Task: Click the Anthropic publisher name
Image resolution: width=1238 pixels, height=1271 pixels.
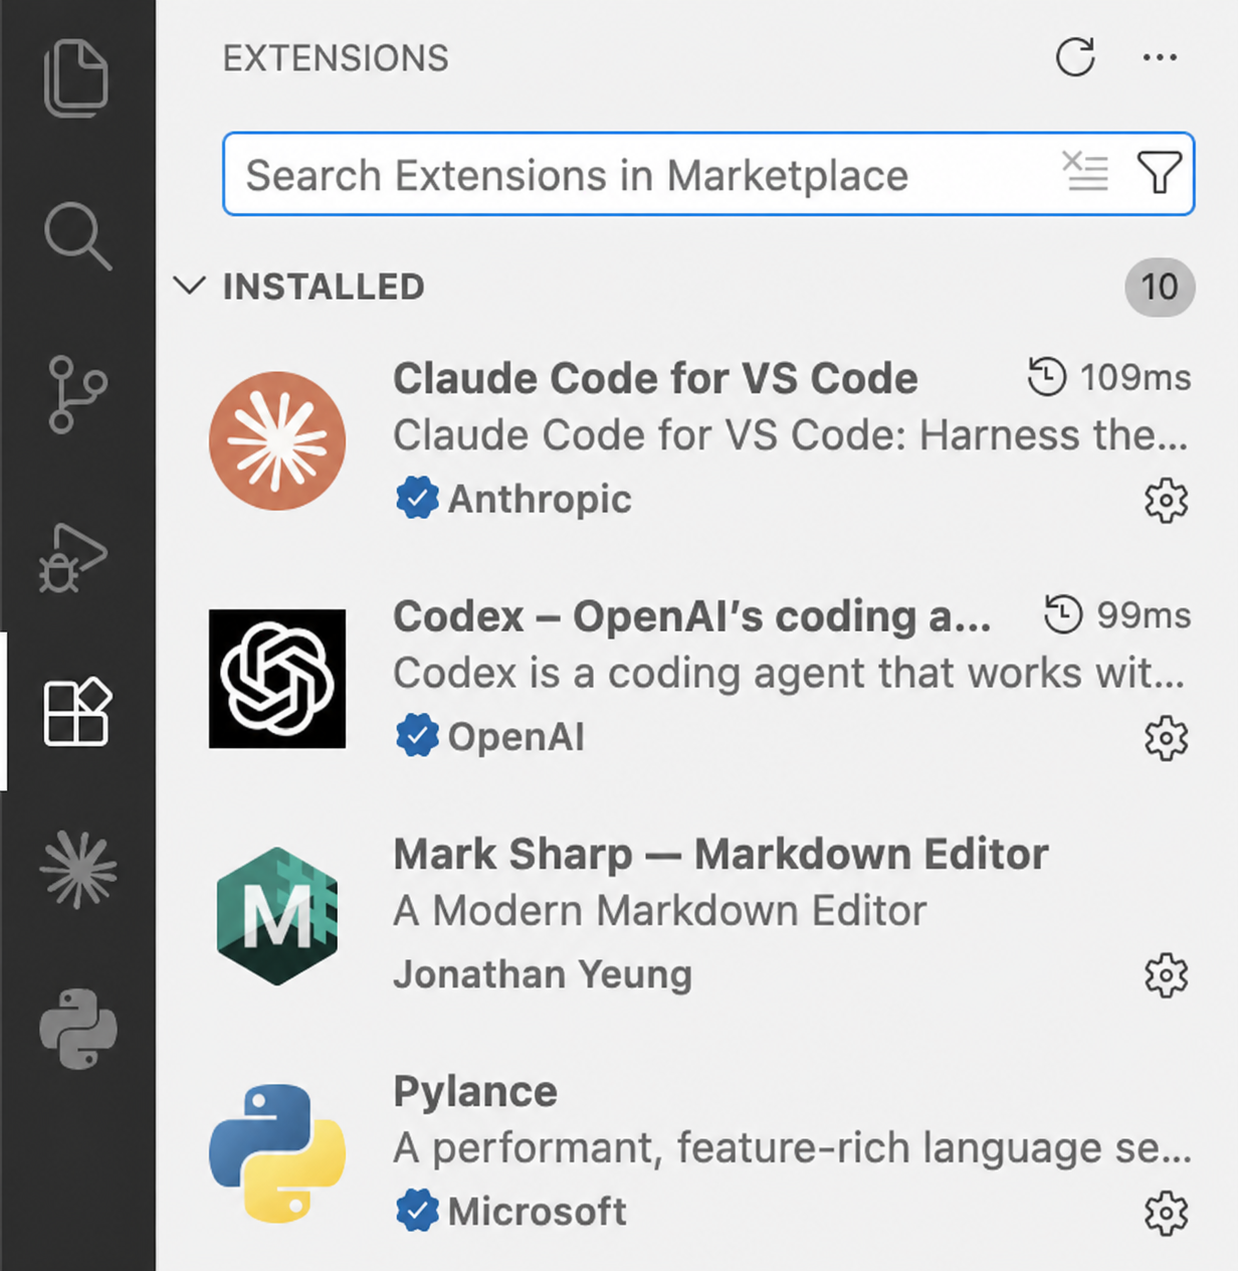Action: pyautogui.click(x=540, y=498)
